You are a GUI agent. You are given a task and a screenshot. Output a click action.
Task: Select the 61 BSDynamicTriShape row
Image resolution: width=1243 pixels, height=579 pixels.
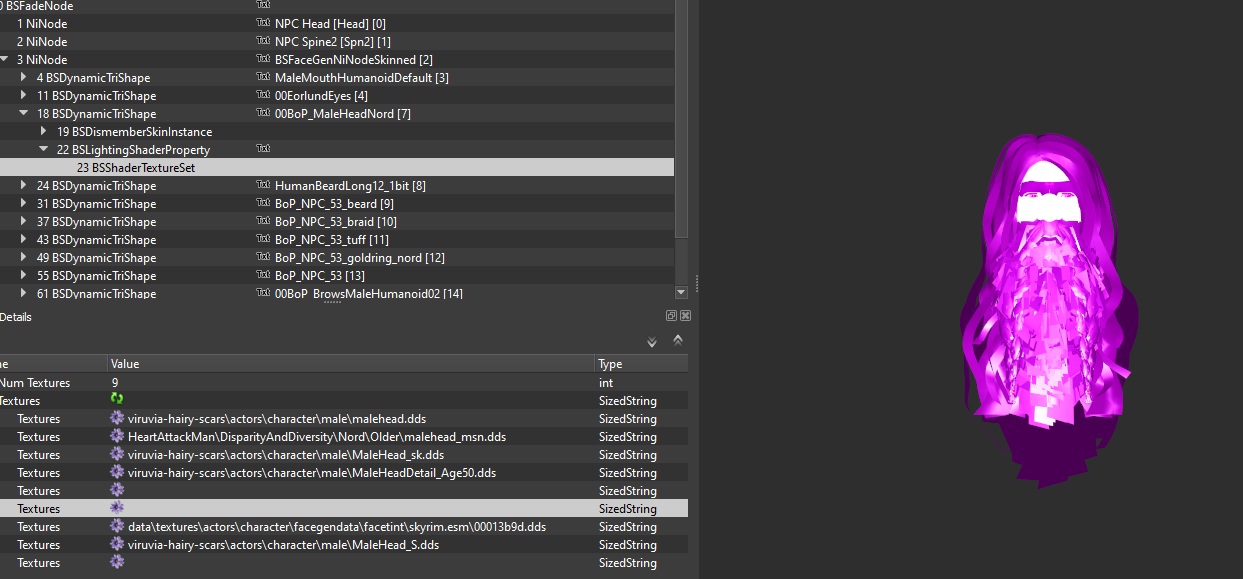337,293
